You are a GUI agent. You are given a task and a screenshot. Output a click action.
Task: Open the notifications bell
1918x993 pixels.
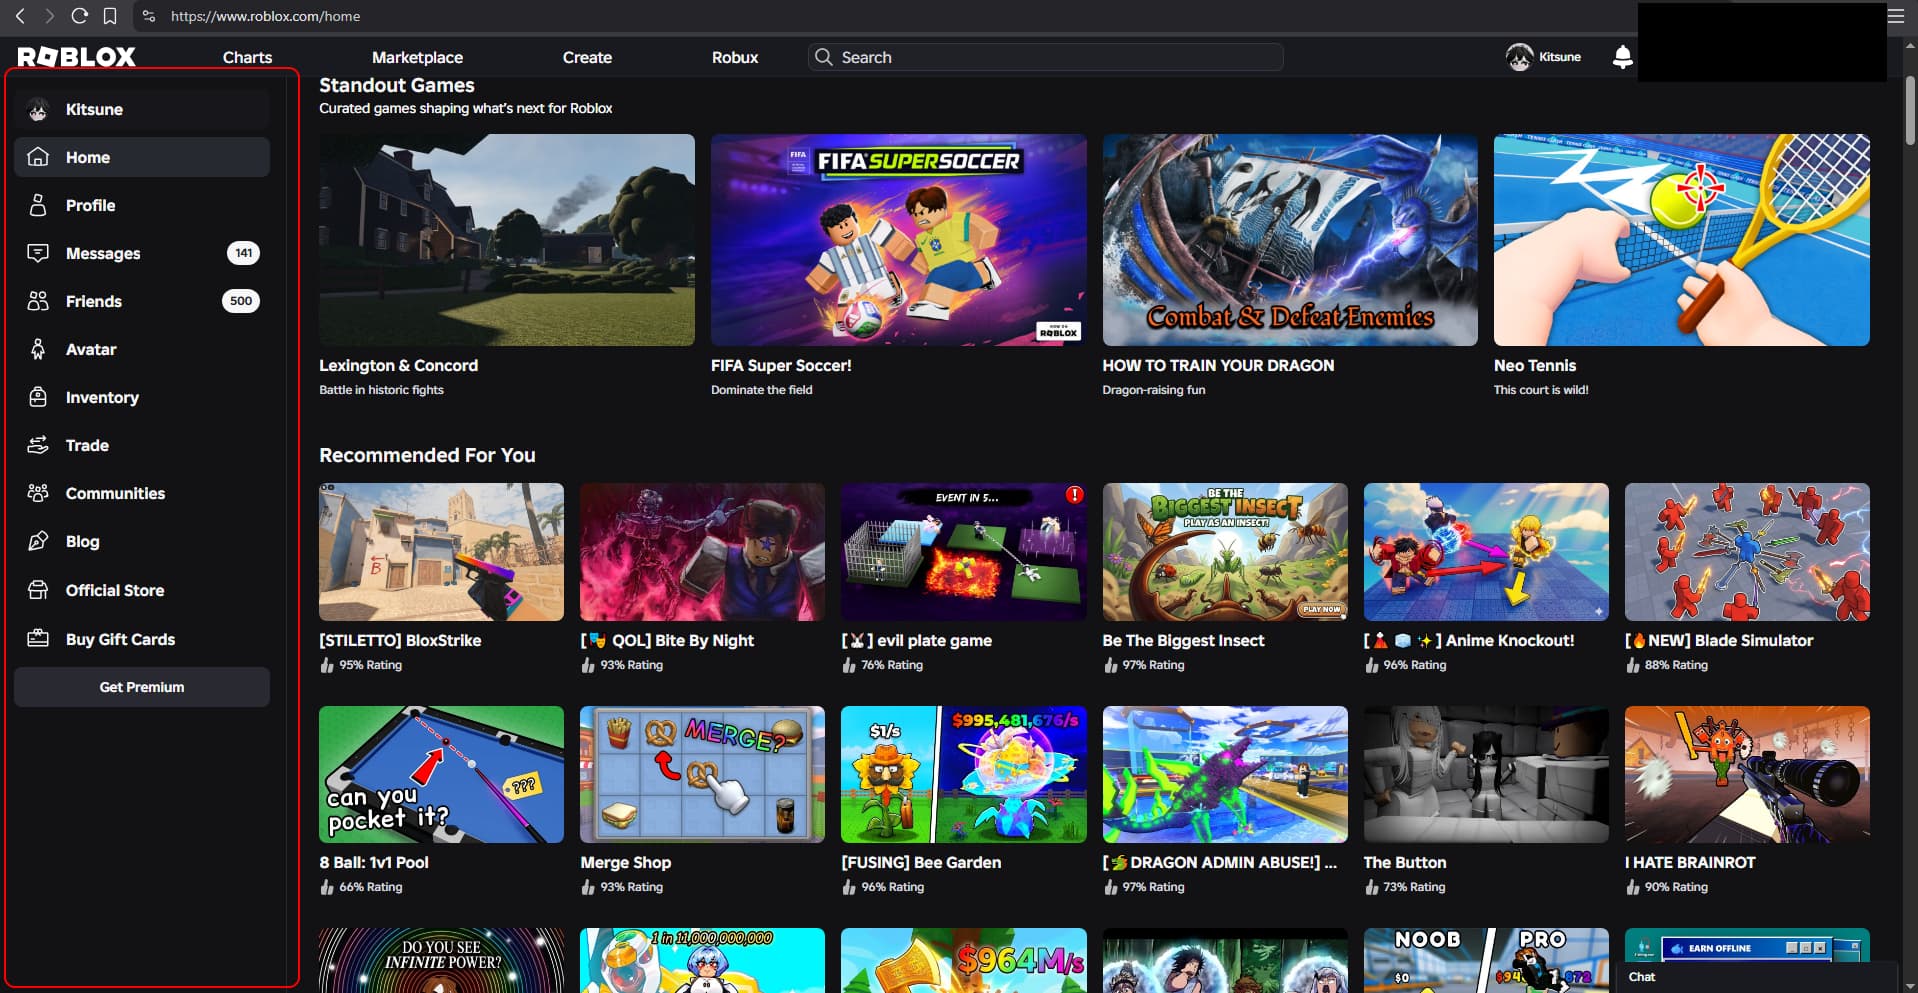pyautogui.click(x=1622, y=57)
